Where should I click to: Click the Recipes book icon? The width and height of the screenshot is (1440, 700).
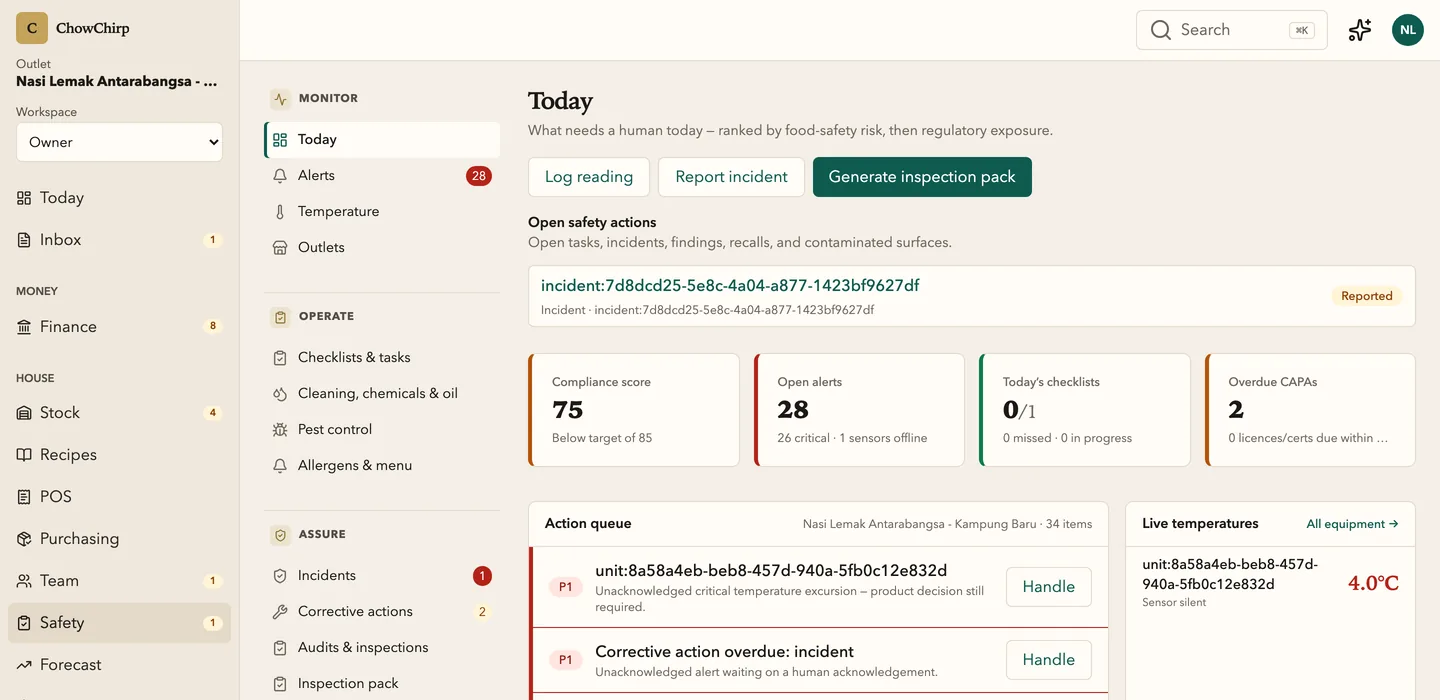point(24,455)
